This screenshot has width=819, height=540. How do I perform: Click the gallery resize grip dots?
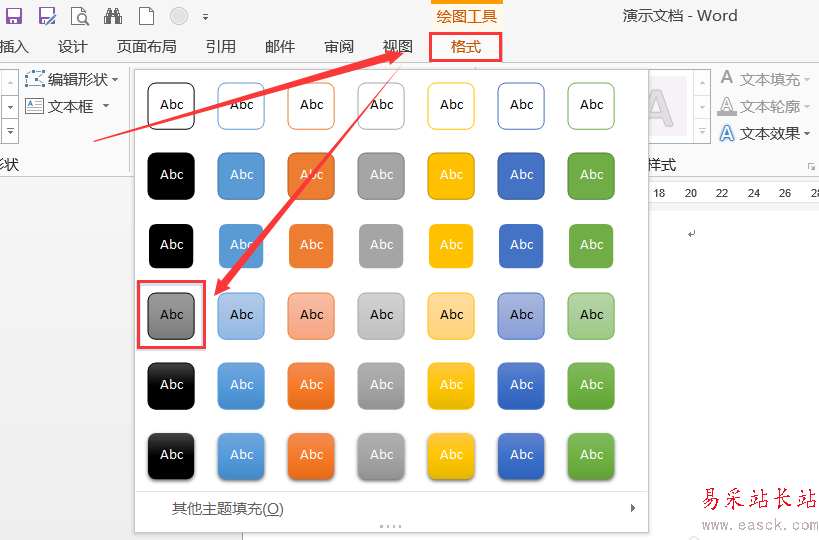click(x=391, y=526)
